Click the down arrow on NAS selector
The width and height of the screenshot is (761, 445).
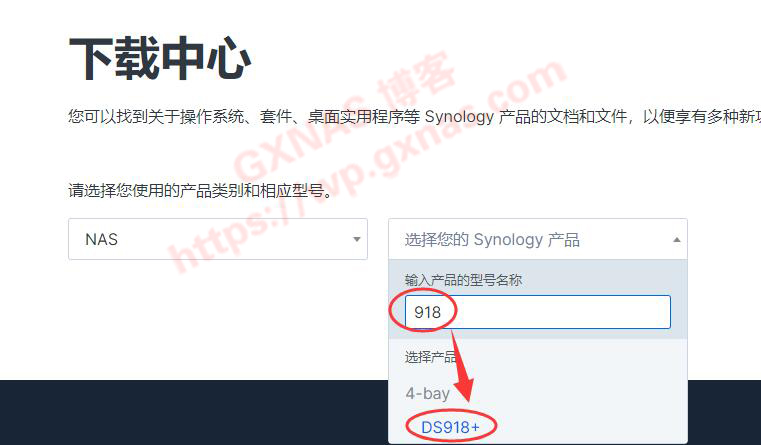pos(357,239)
